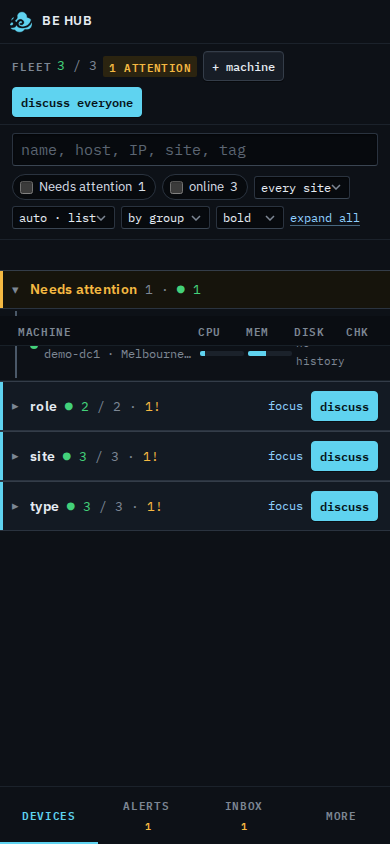Open the '+ machine' add button
Image resolution: width=390 pixels, height=844 pixels.
[x=243, y=66]
